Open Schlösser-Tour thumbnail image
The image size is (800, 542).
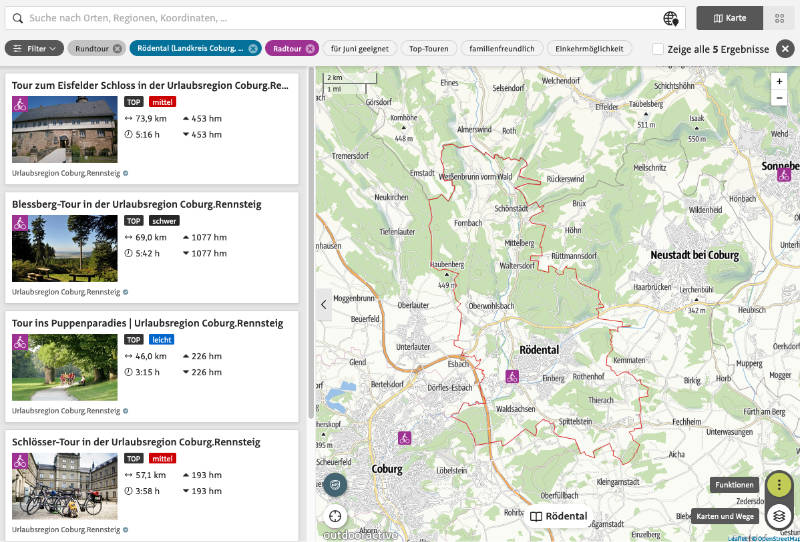point(64,486)
